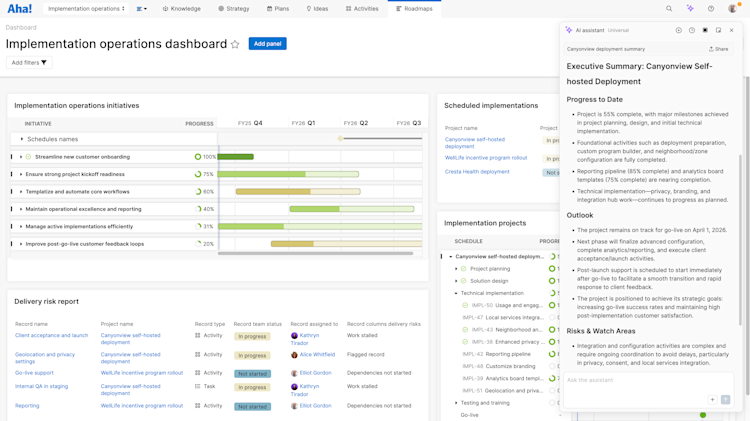Screen dimensions: 750x421
Task: Open the Roadmaps tab
Action: pos(414,9)
